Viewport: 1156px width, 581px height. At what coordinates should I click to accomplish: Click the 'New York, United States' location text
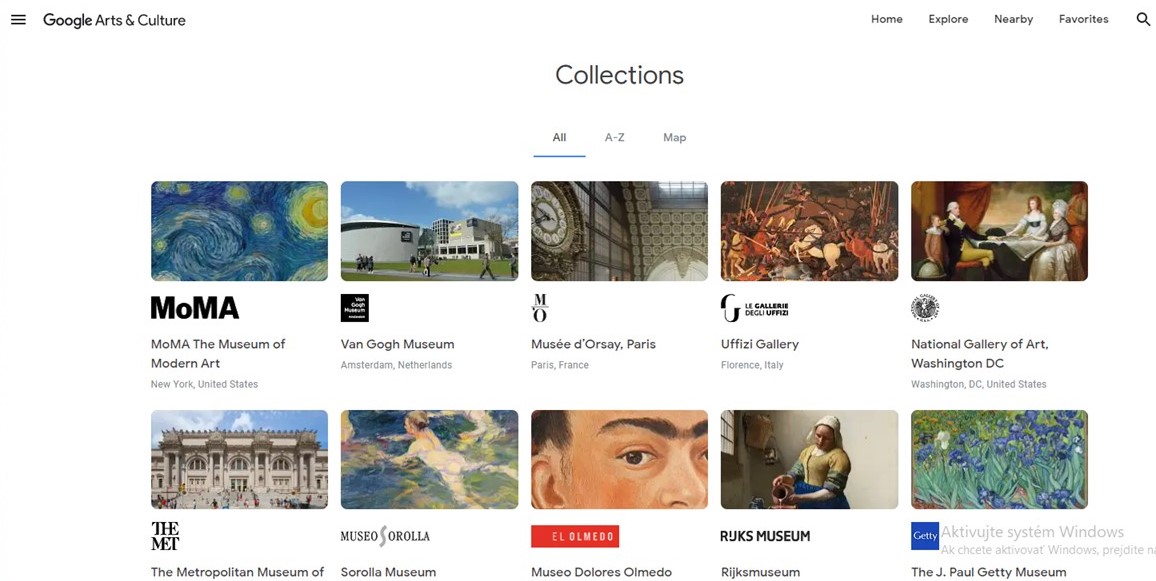204,384
